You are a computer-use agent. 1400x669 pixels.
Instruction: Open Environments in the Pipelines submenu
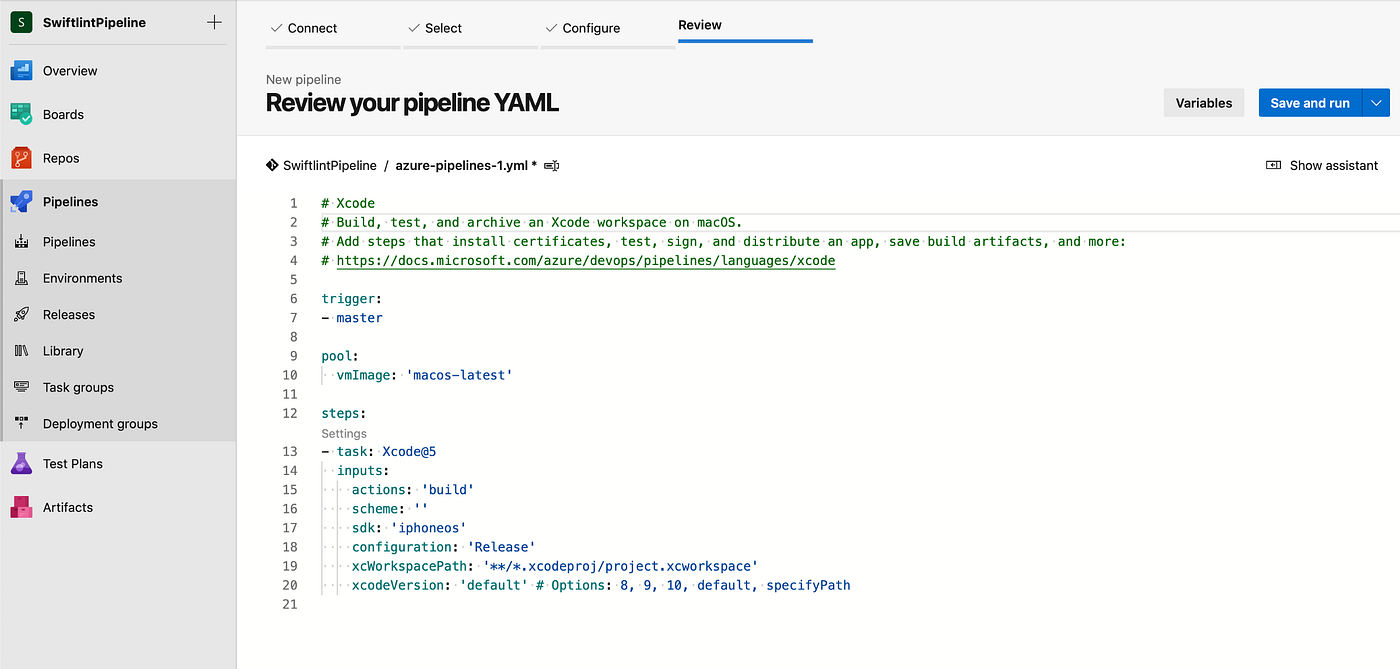[82, 278]
